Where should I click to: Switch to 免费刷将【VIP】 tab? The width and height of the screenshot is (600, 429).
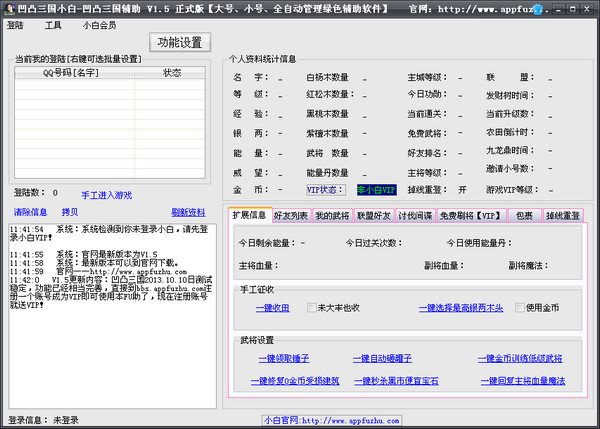471,216
